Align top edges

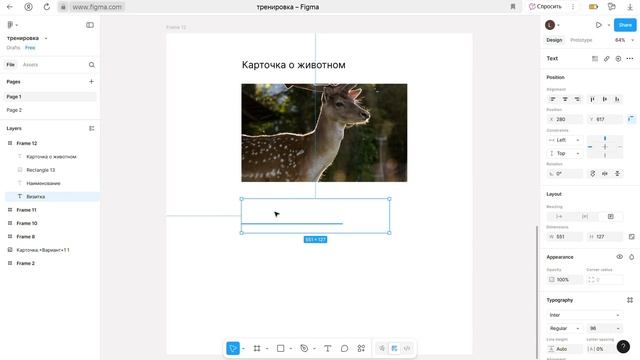point(593,99)
